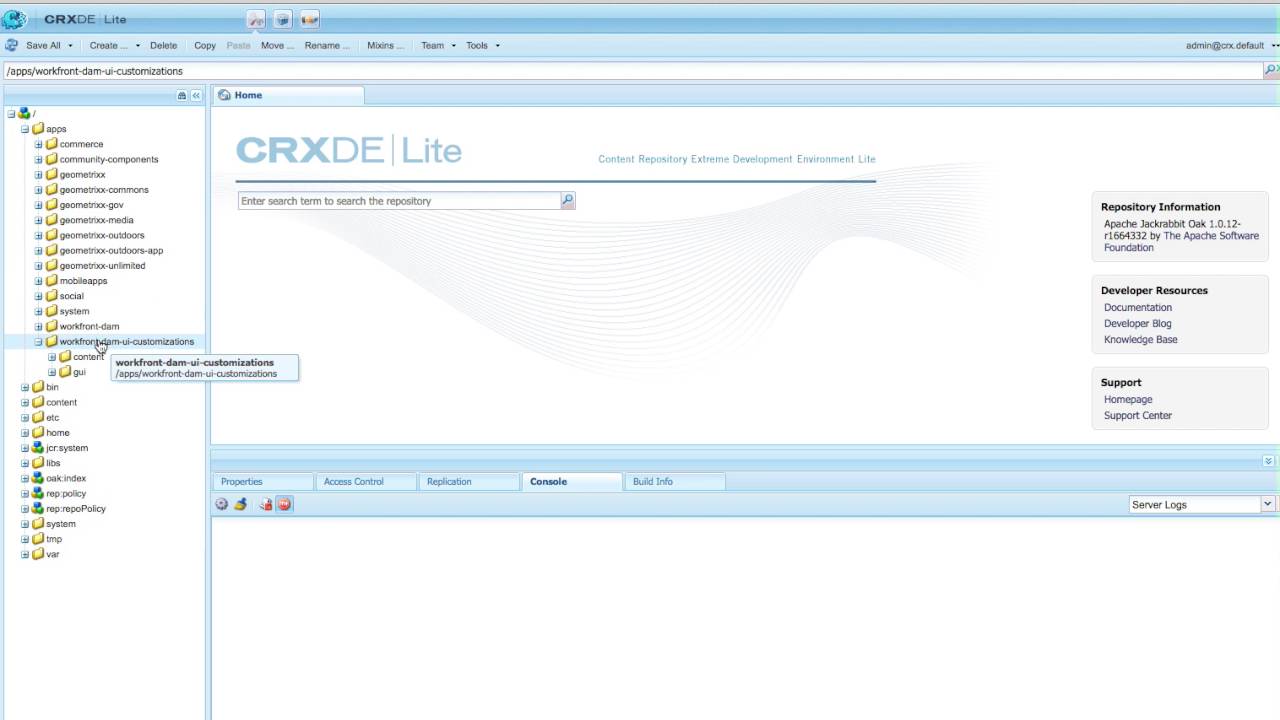Expand the social folder node
1280x720 pixels.
pyautogui.click(x=39, y=296)
